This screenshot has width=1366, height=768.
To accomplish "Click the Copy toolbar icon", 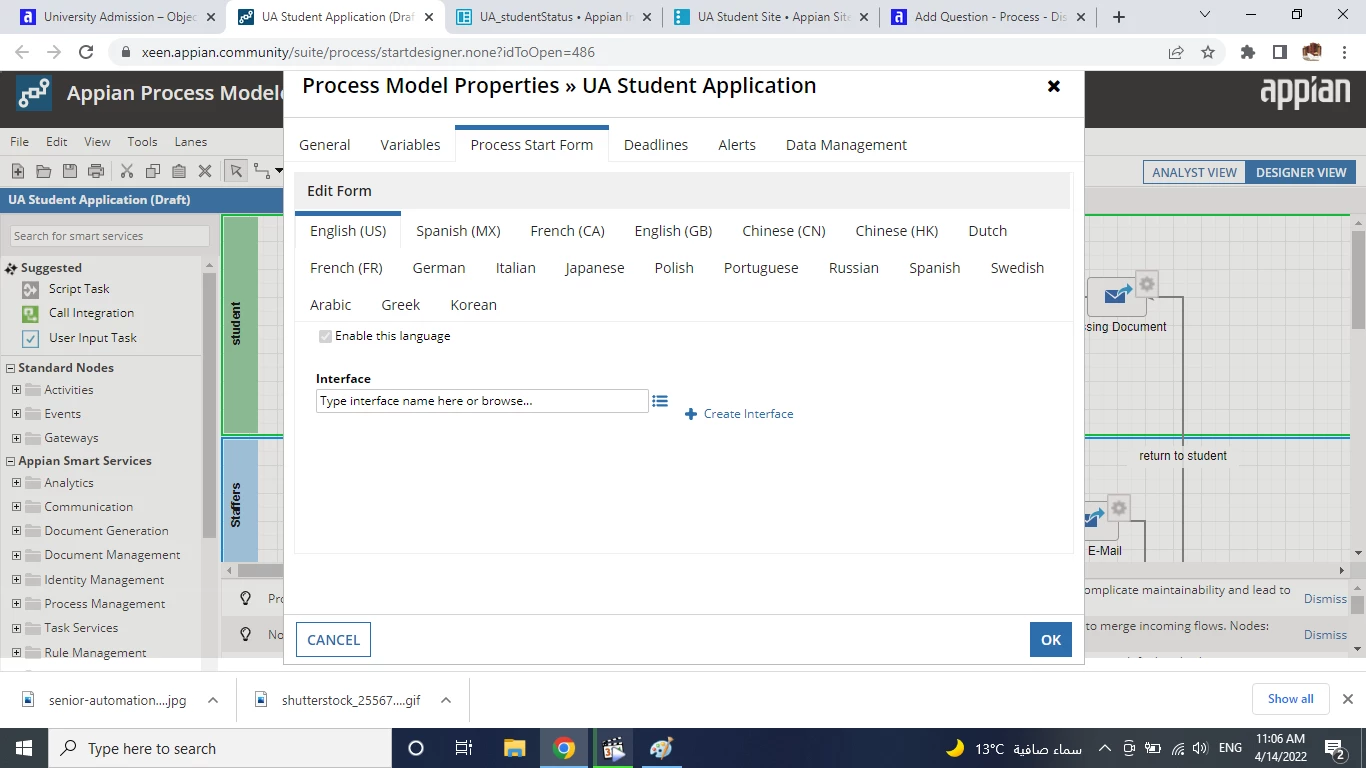I will pyautogui.click(x=153, y=172).
